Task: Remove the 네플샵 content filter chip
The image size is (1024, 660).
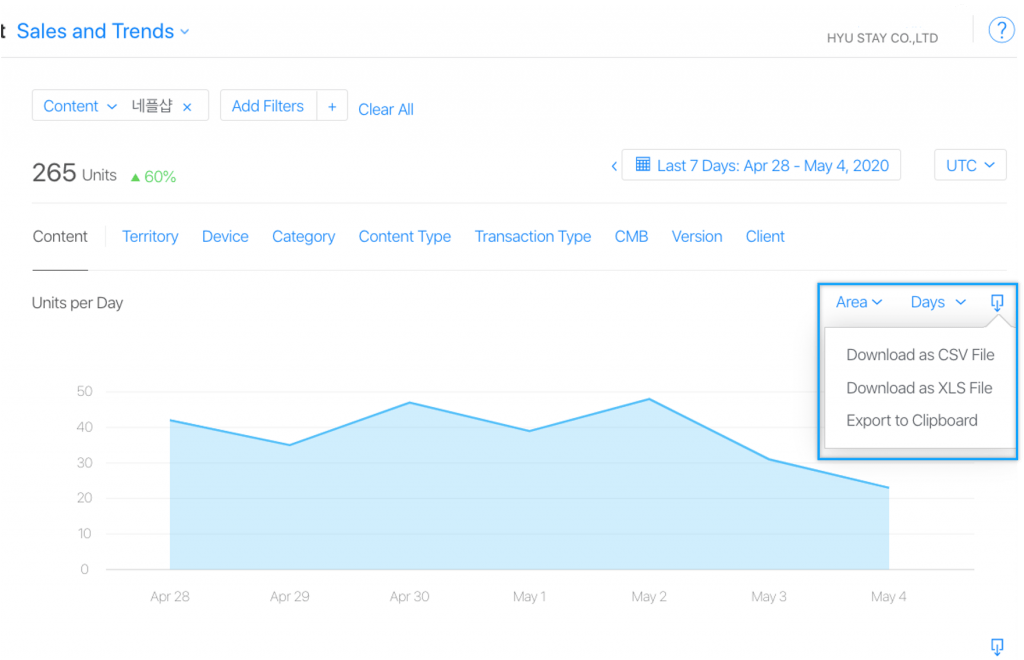Action: [187, 105]
